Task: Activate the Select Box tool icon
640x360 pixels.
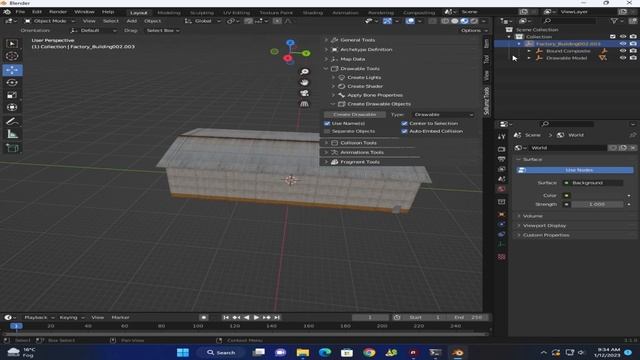Action: coord(12,43)
